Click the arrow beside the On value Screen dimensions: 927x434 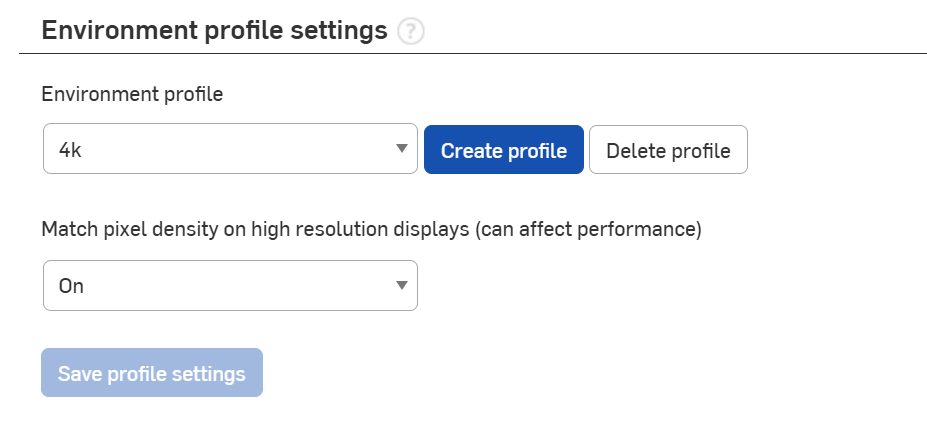pos(401,286)
